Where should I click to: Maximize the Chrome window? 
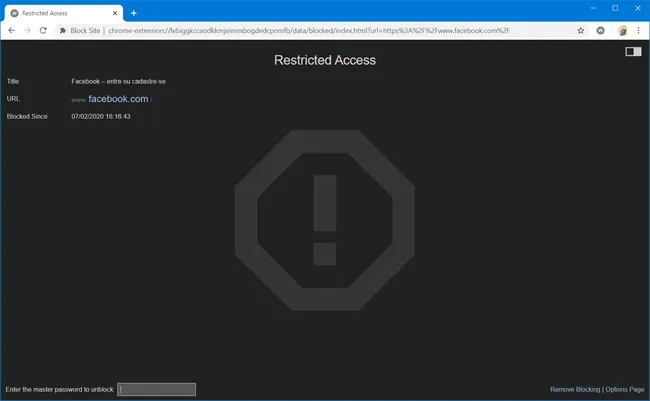615,8
